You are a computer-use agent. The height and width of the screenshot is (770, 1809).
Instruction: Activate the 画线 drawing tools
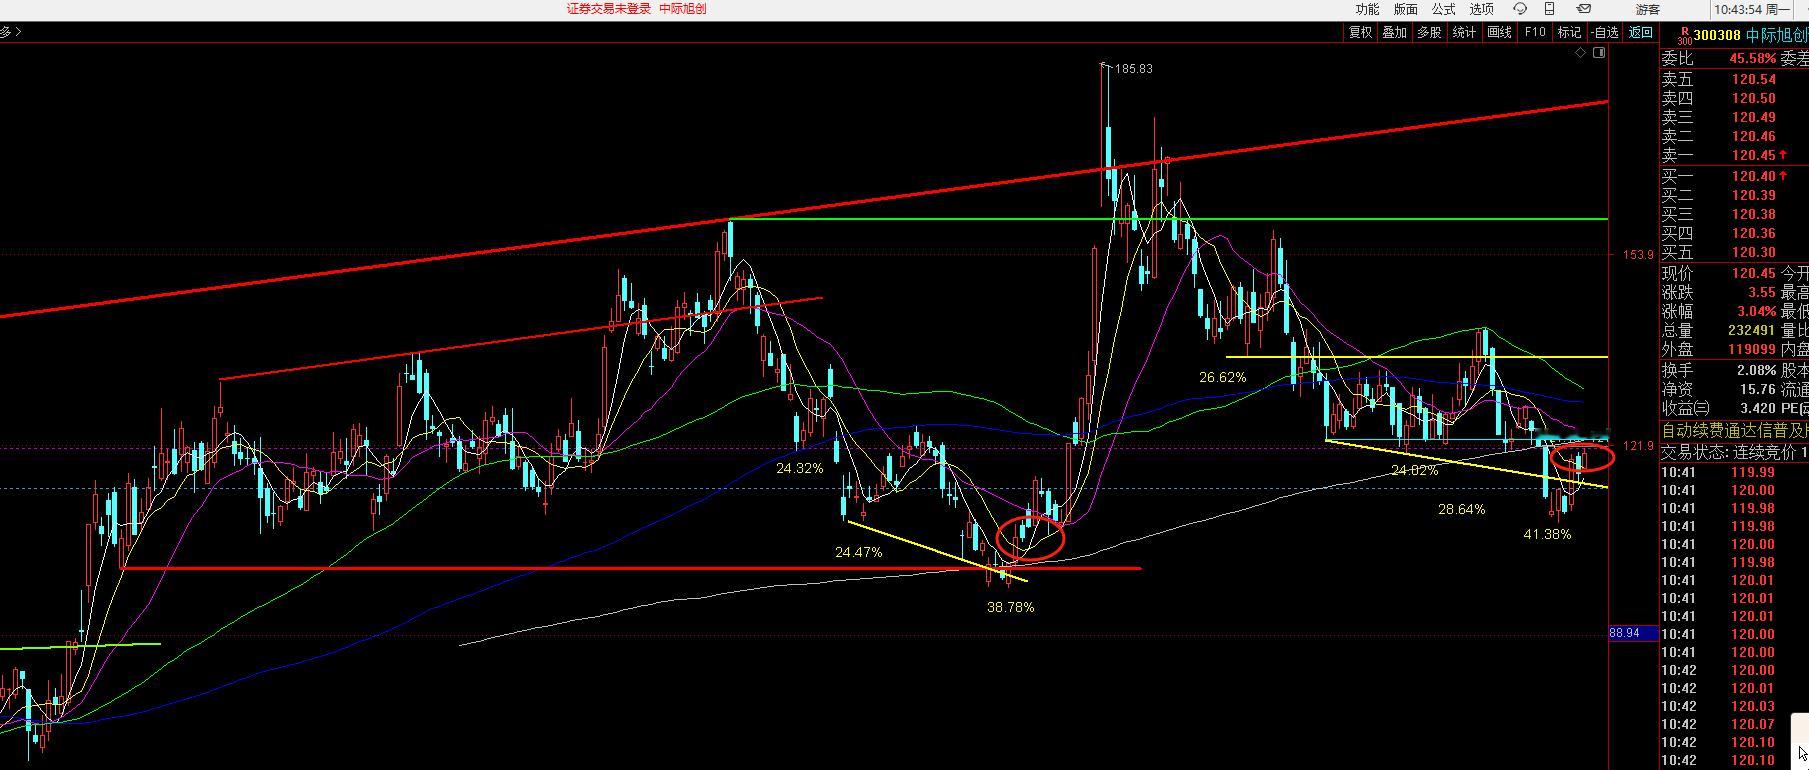tap(1499, 32)
